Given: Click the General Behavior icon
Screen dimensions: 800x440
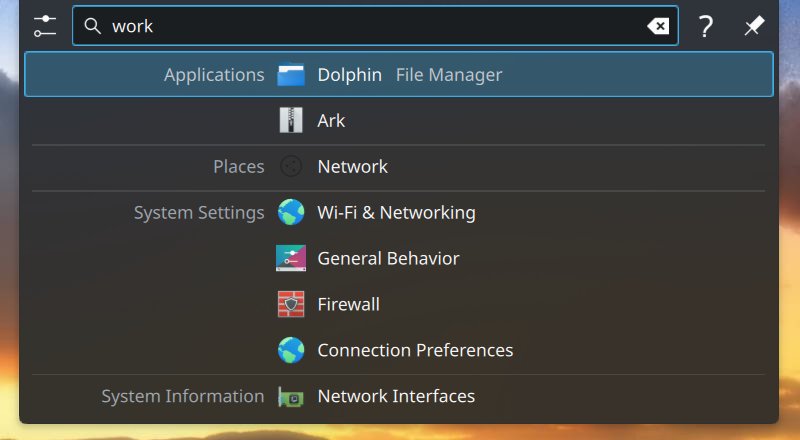Looking at the screenshot, I should (291, 259).
